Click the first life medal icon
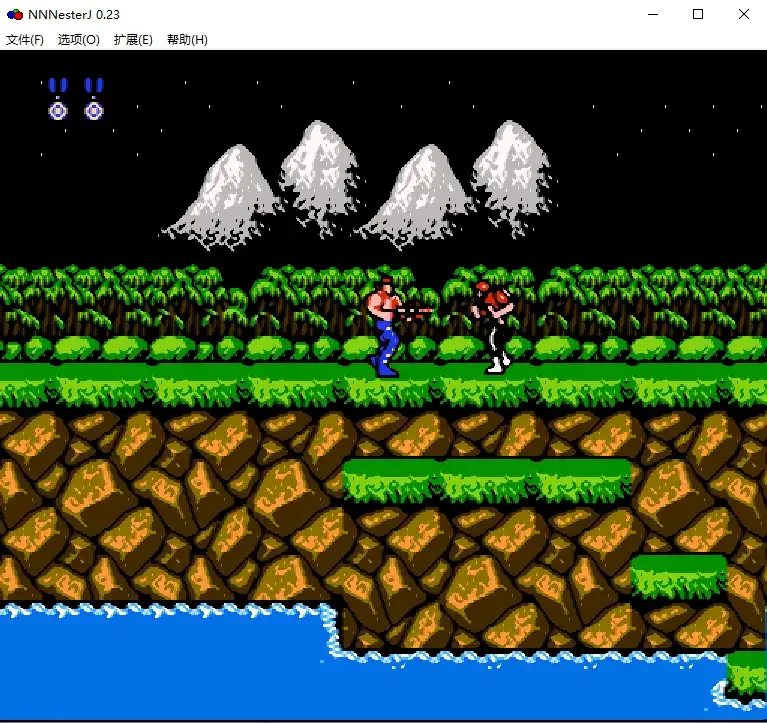The image size is (767, 723). coord(58,99)
